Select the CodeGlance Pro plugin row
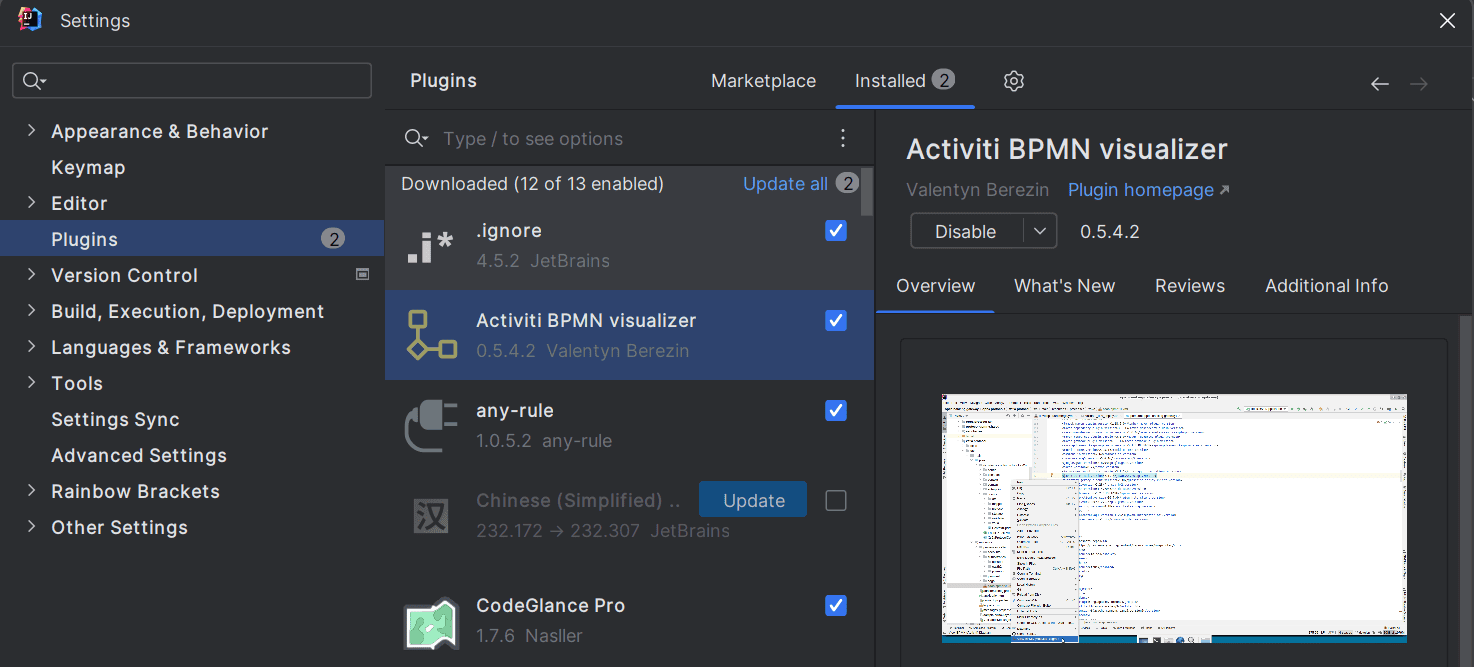Screen dimensions: 1474x667 (629, 620)
